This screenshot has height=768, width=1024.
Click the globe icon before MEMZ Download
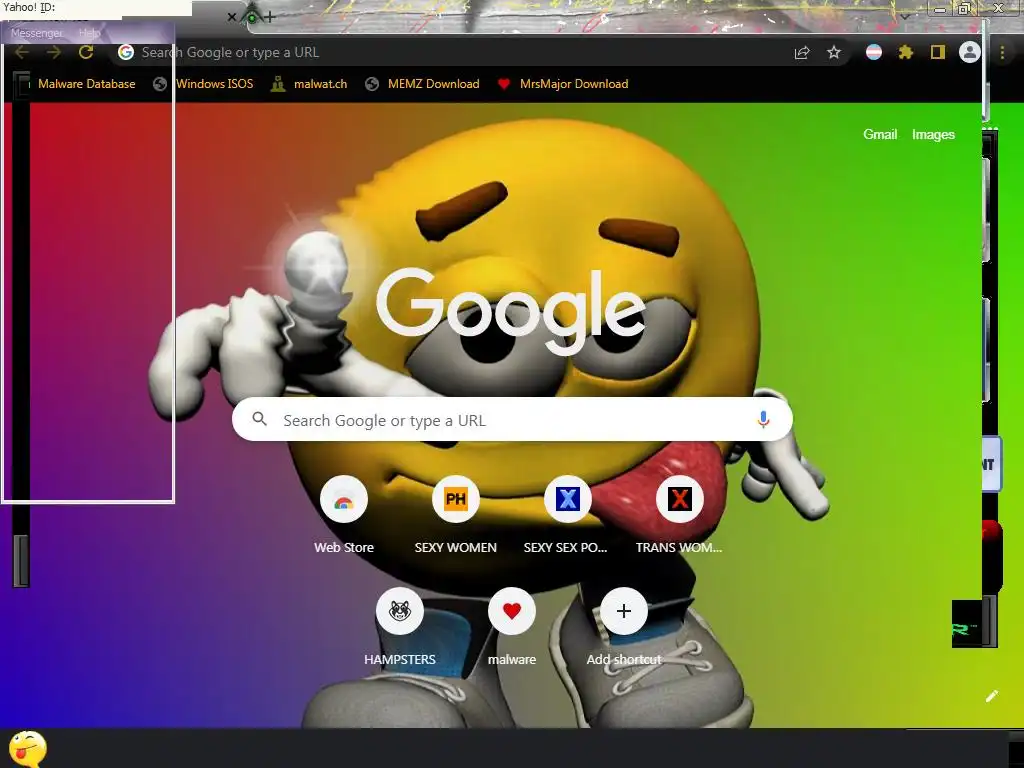coord(372,84)
